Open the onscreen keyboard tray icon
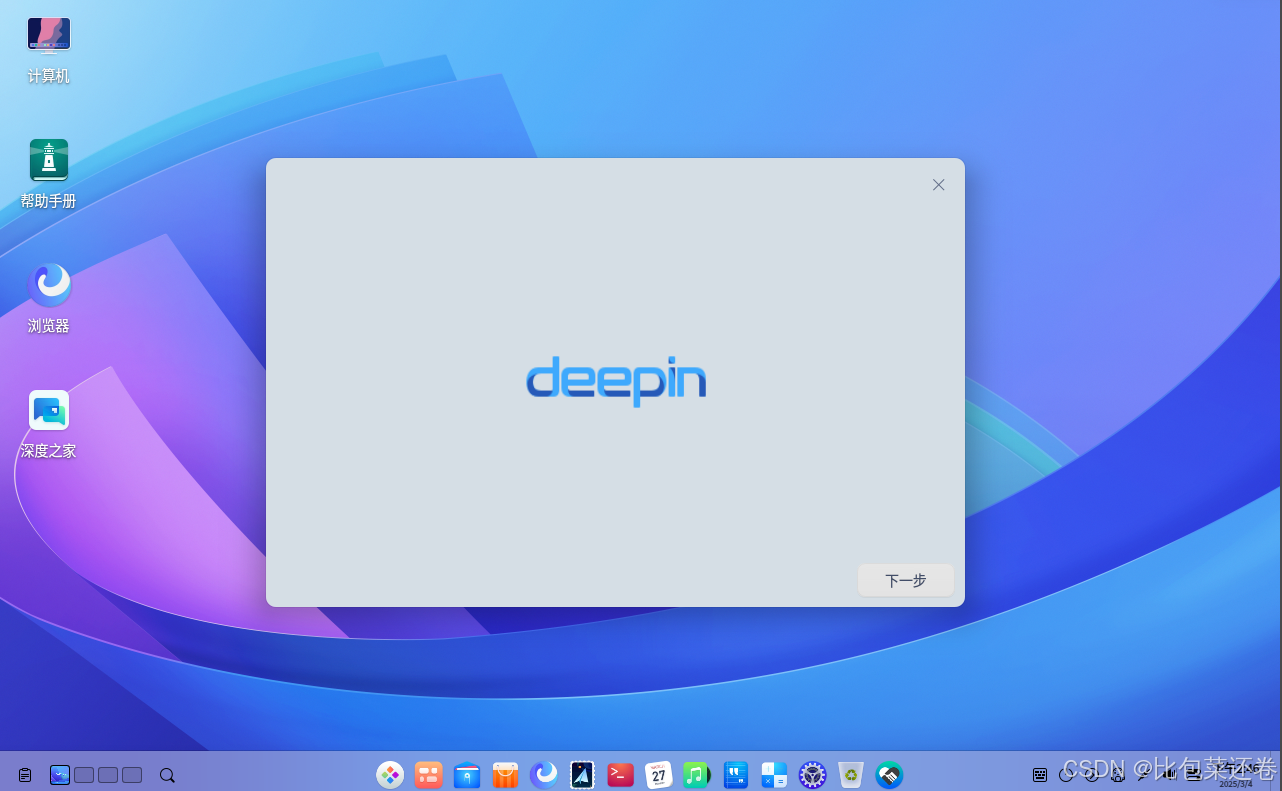Image resolution: width=1282 pixels, height=791 pixels. coord(1040,775)
